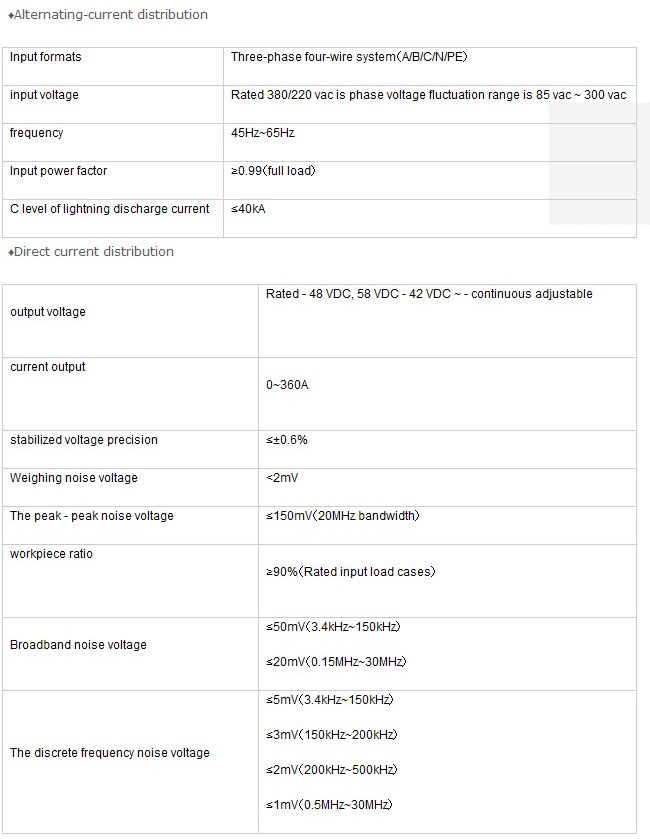Select the Input power factor label

coord(58,171)
